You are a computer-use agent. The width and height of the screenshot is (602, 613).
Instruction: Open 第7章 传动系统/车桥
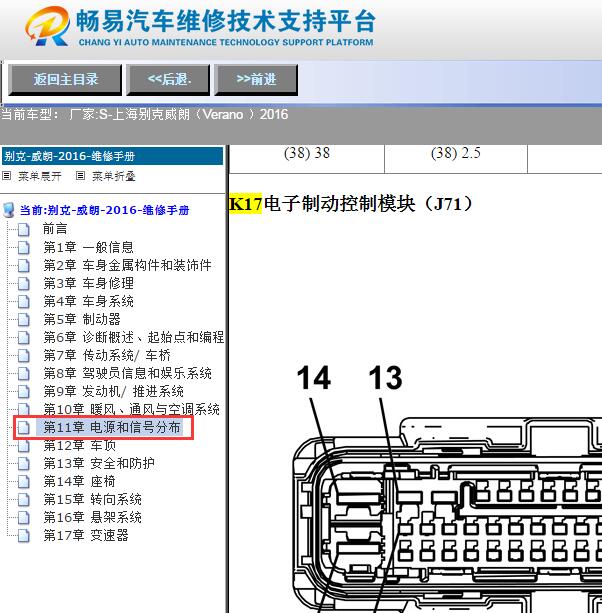coord(107,355)
